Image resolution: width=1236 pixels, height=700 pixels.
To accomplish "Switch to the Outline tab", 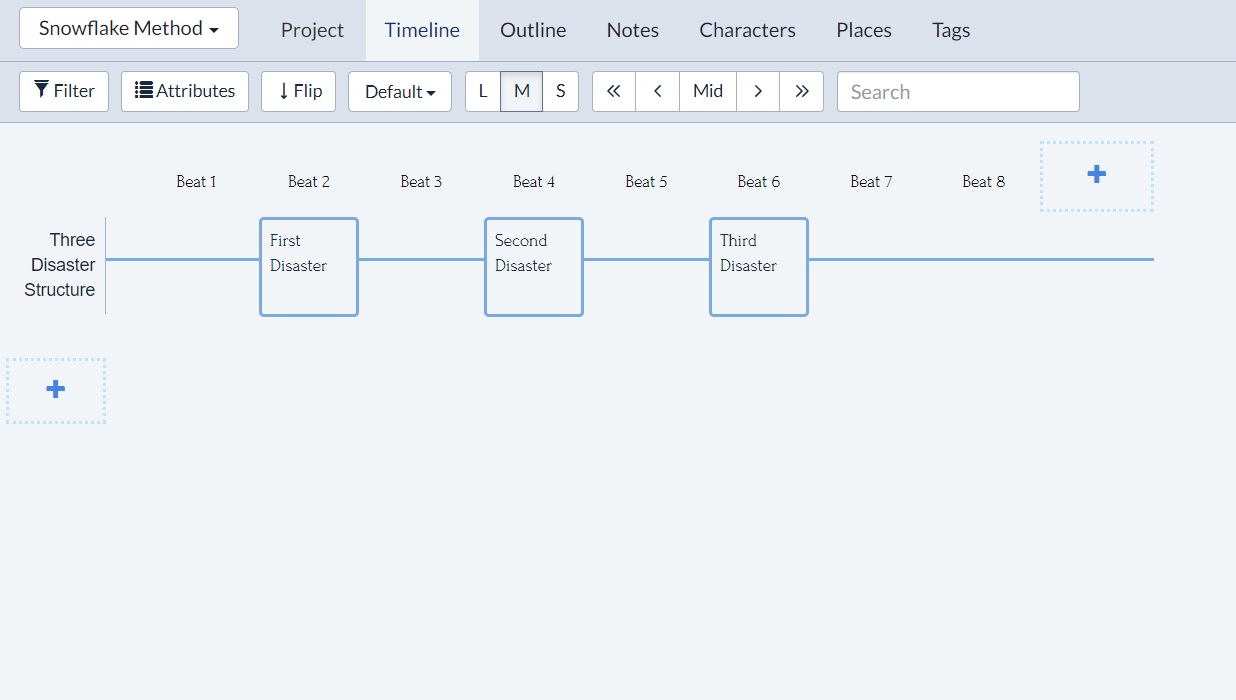I will pos(532,30).
